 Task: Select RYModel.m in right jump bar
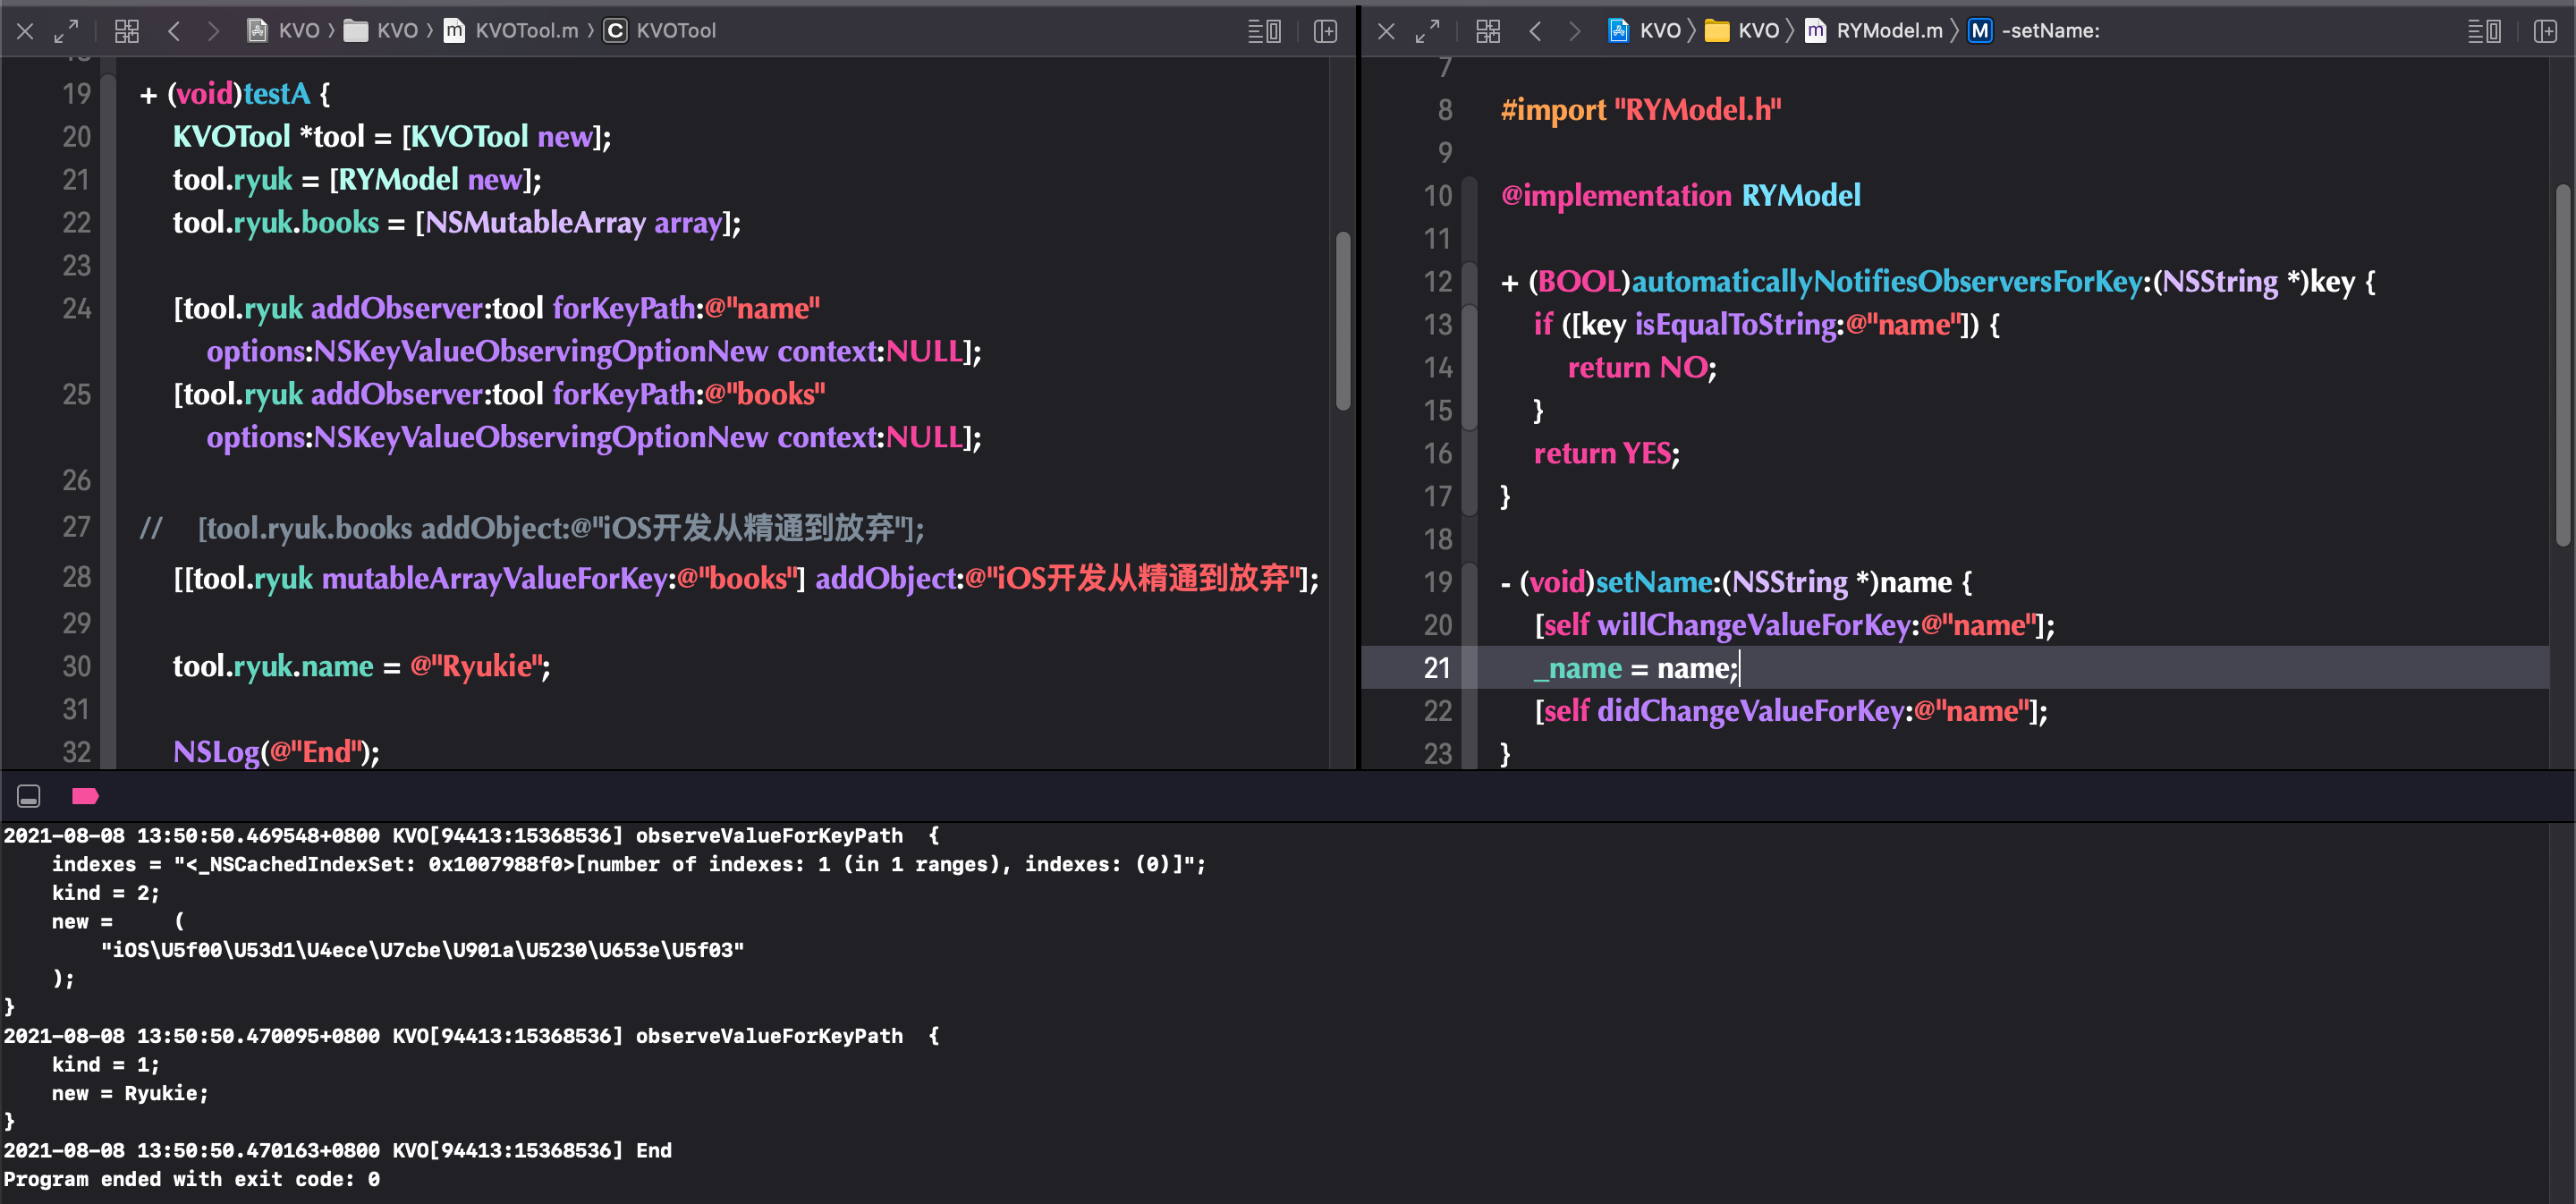(x=1874, y=31)
